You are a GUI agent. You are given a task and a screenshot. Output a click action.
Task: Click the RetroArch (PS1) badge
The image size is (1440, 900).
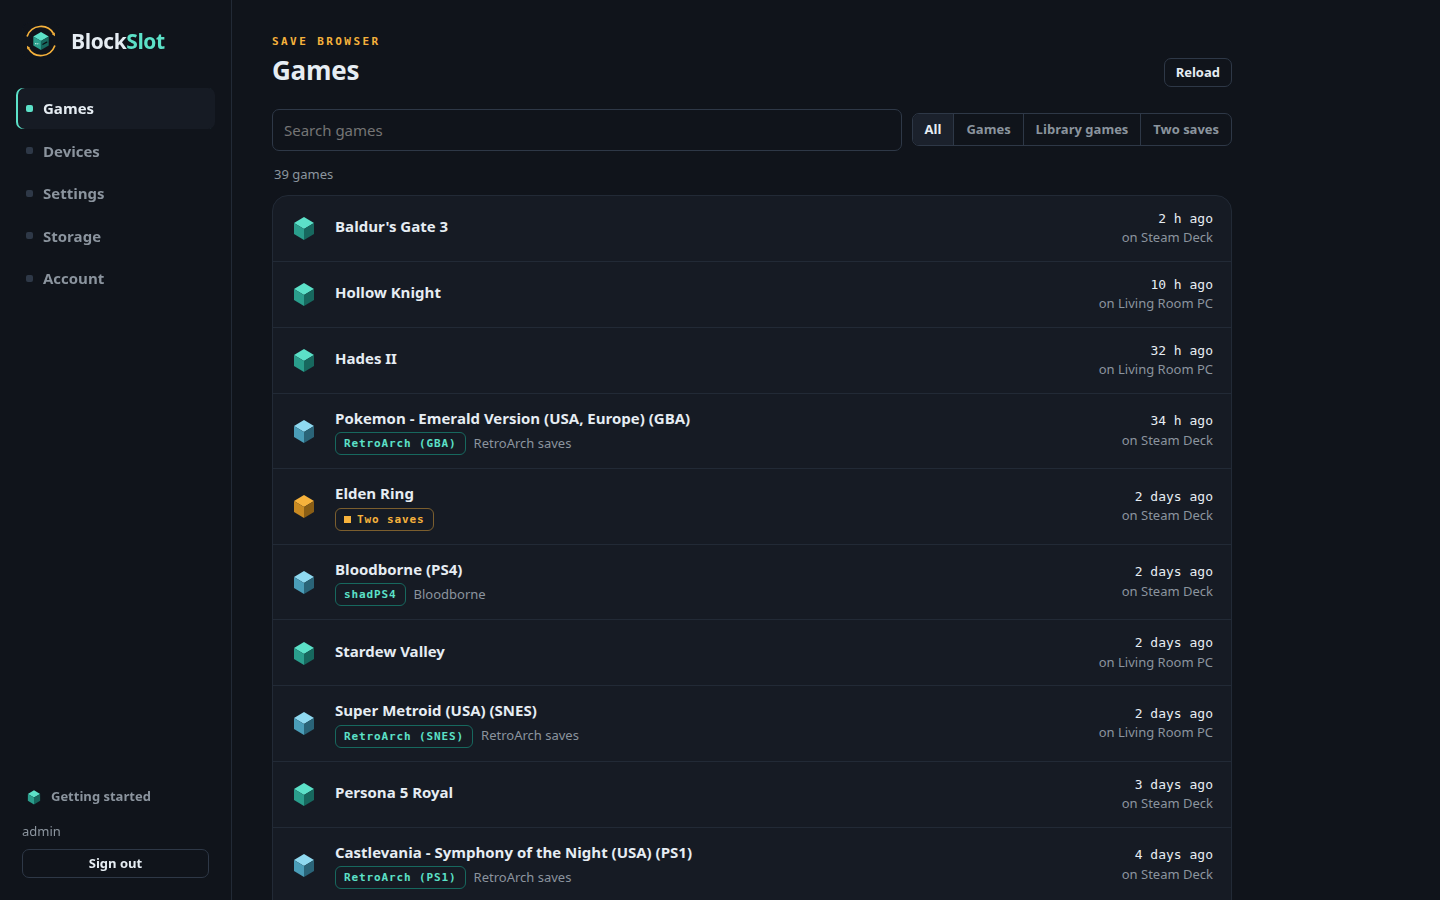click(400, 878)
